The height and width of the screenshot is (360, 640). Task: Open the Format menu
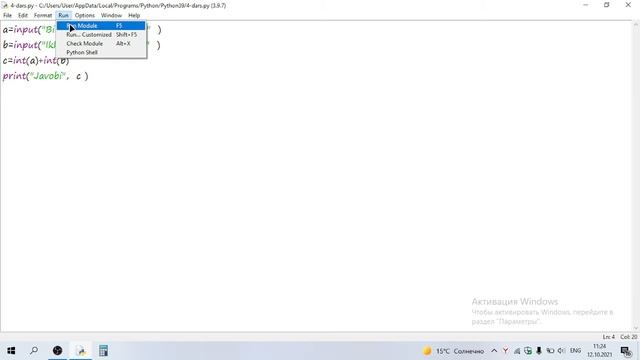[43, 15]
